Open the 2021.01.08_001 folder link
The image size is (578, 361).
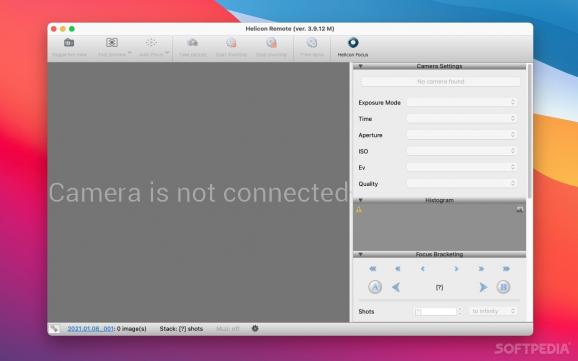(x=90, y=329)
